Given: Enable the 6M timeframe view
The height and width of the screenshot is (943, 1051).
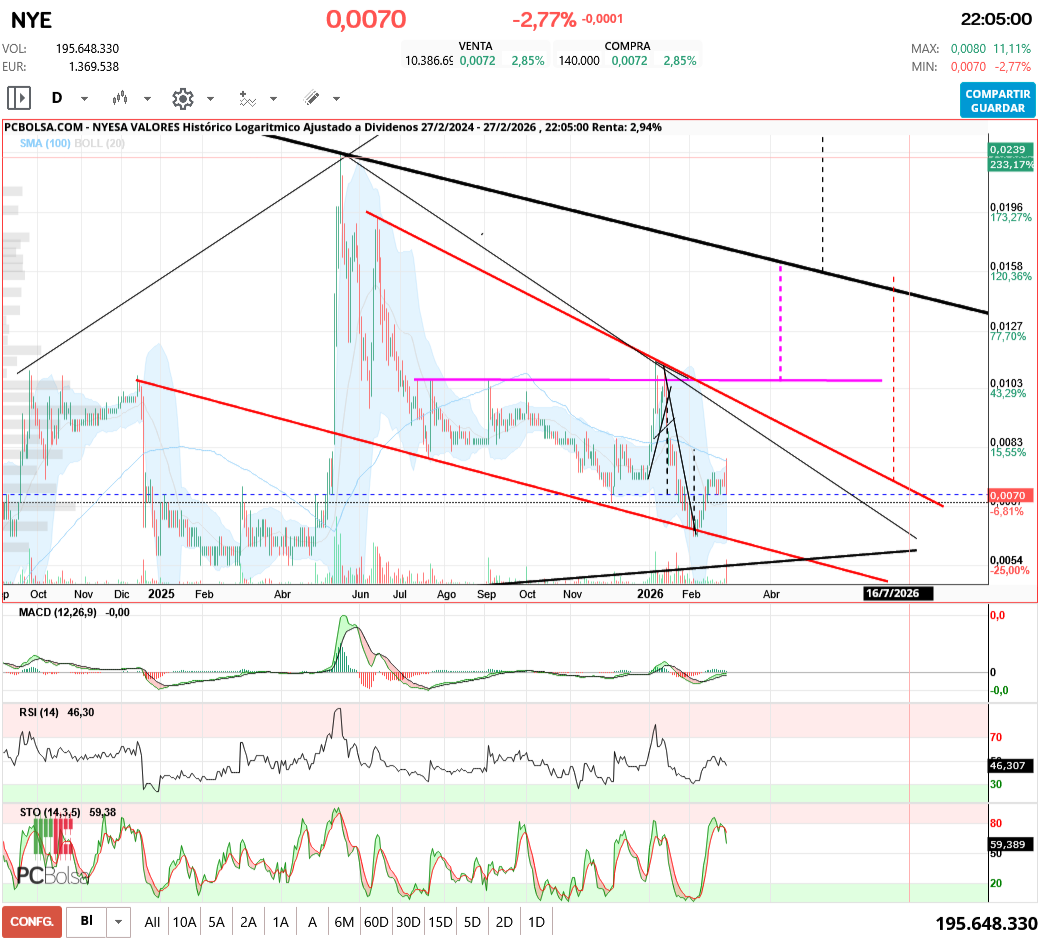Looking at the screenshot, I should click(344, 921).
